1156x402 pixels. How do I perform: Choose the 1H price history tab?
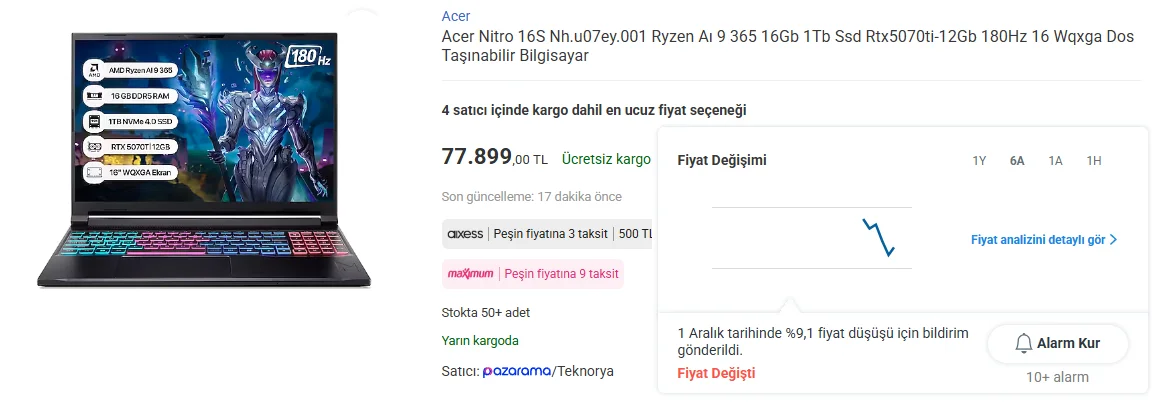(x=1094, y=161)
